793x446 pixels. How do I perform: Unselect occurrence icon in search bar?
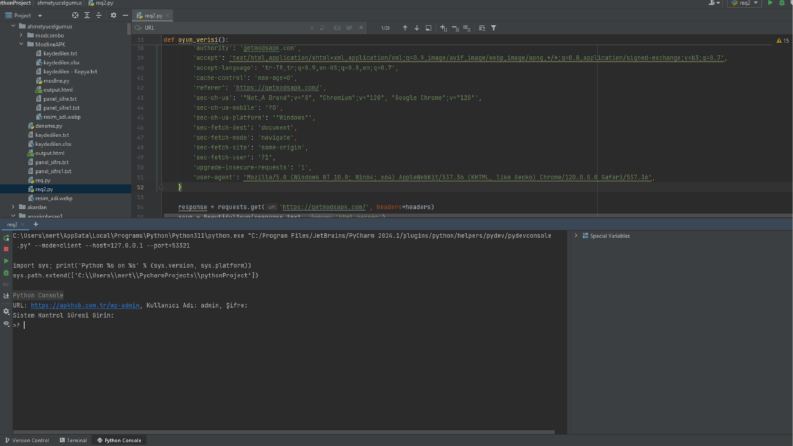(x=455, y=28)
